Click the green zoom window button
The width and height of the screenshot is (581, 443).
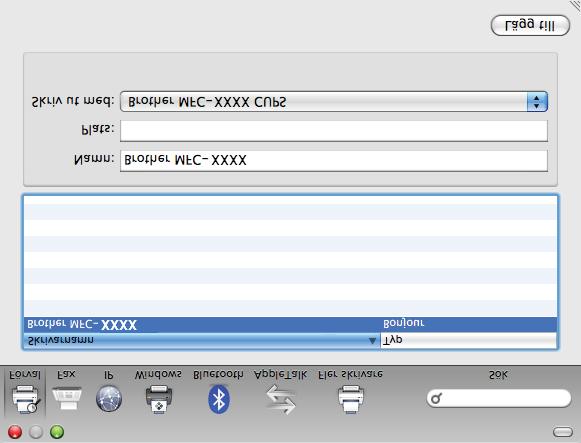57,432
